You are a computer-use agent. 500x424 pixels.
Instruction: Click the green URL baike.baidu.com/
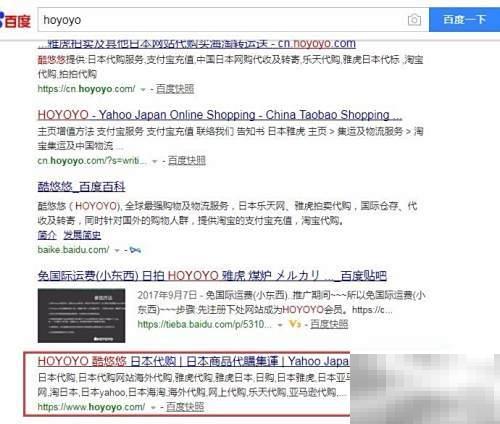(73, 250)
